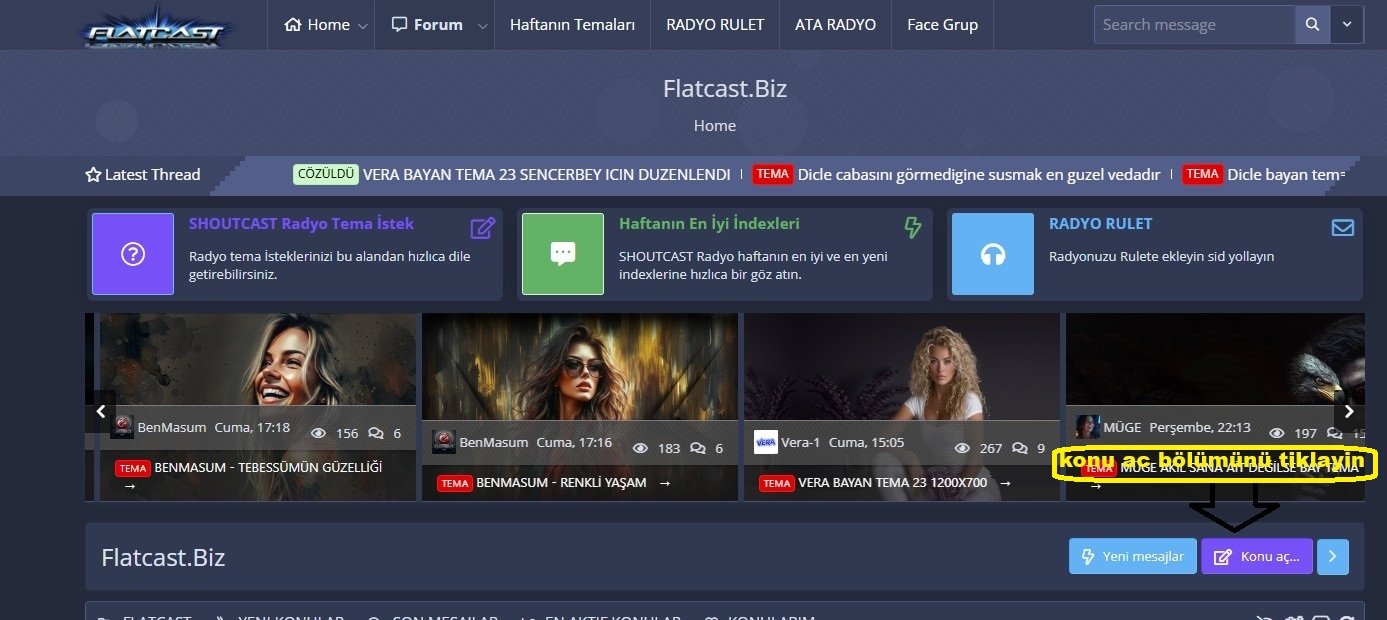
Task: Expand advanced search options chevron
Action: coord(1347,25)
